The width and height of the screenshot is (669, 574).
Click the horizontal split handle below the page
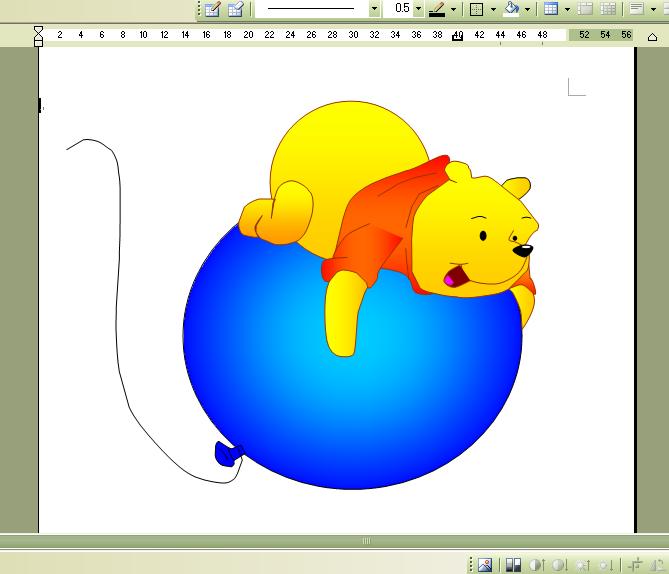pos(366,541)
